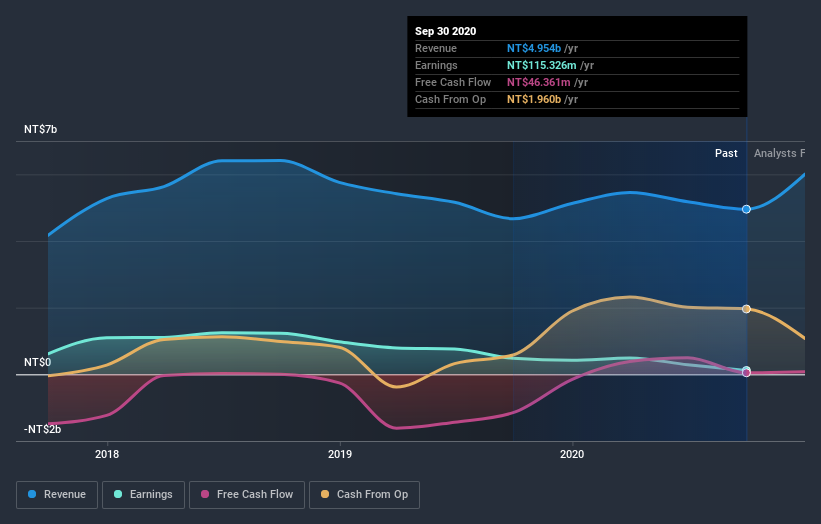This screenshot has height=524, width=821.
Task: Click the orange Cash From Op data point
Action: pos(746,309)
